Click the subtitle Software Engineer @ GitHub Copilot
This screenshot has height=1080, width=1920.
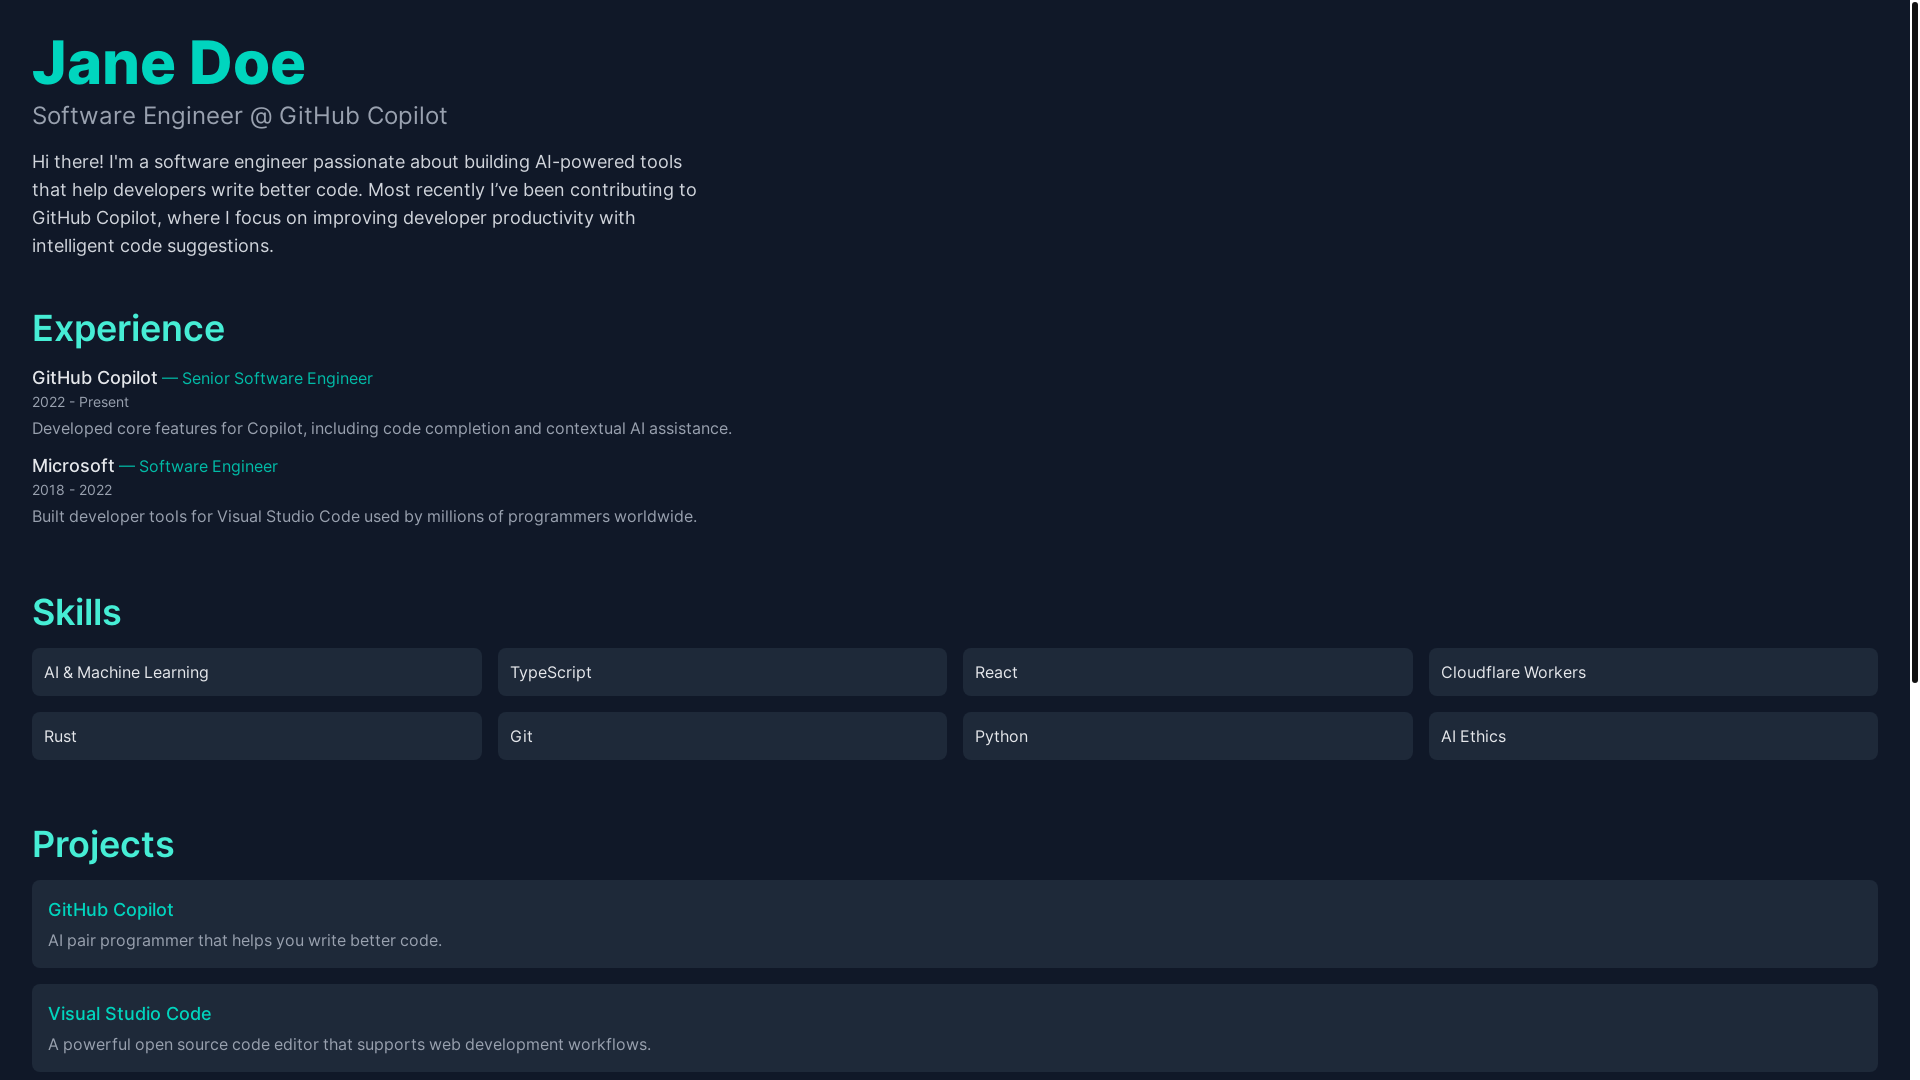pyautogui.click(x=240, y=116)
